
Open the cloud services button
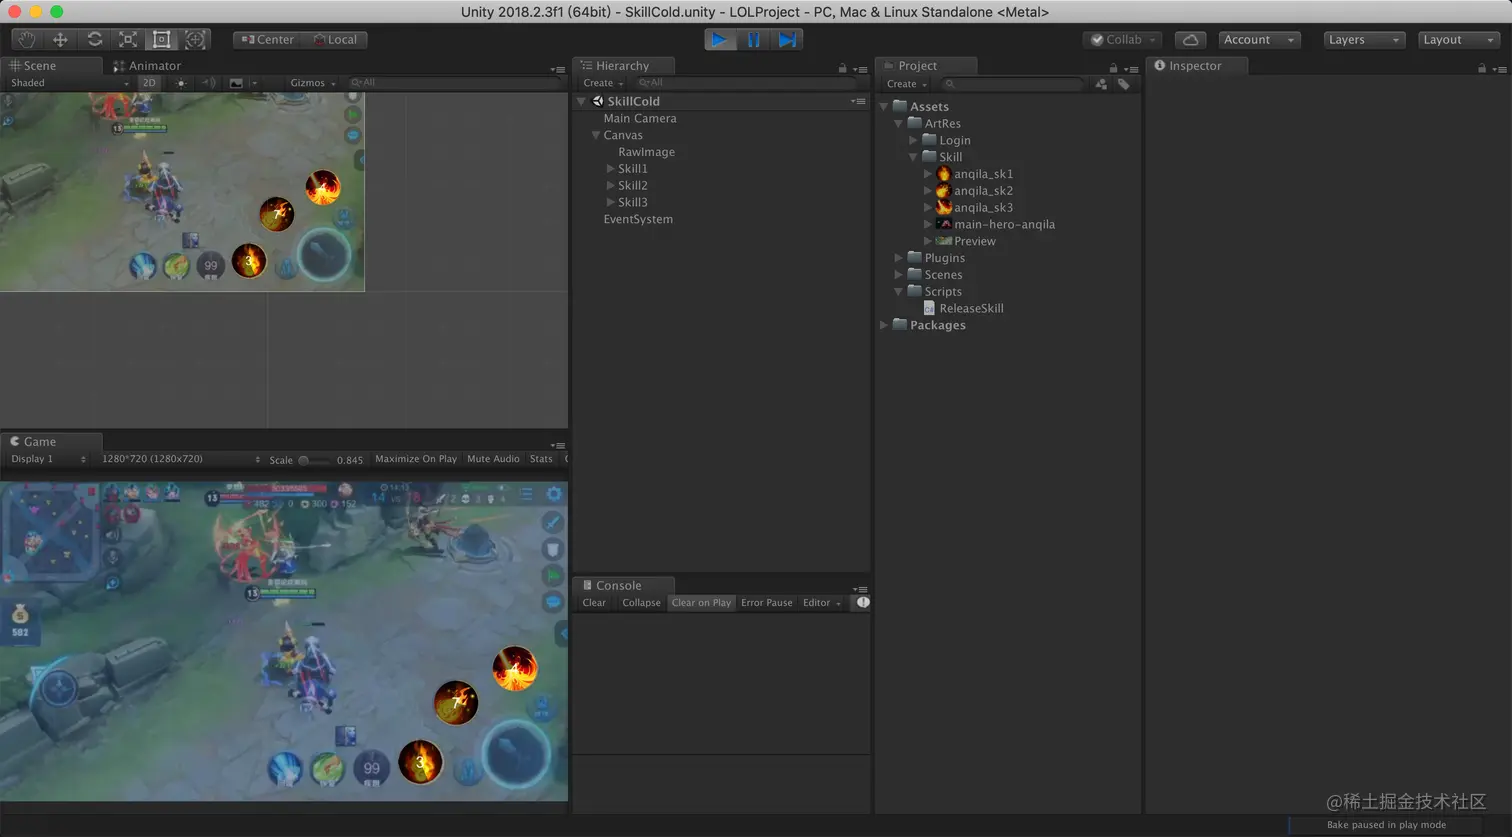pyautogui.click(x=1190, y=40)
